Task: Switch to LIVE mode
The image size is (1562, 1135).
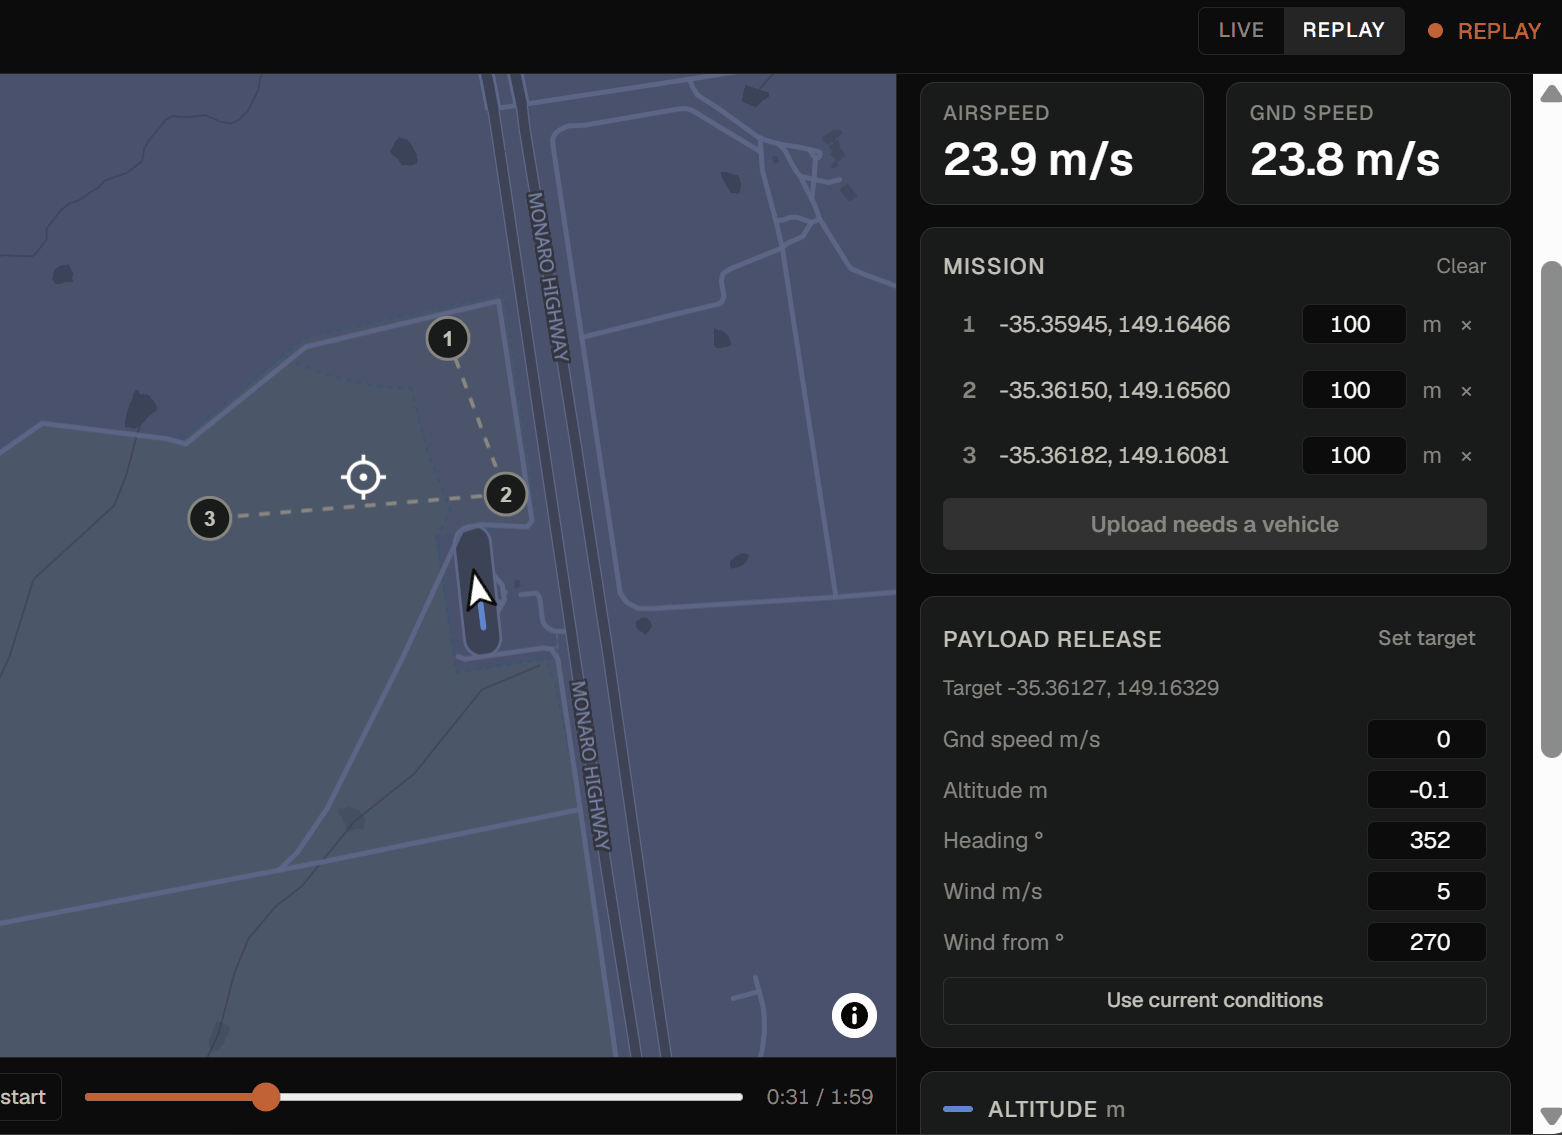Action: pos(1241,31)
